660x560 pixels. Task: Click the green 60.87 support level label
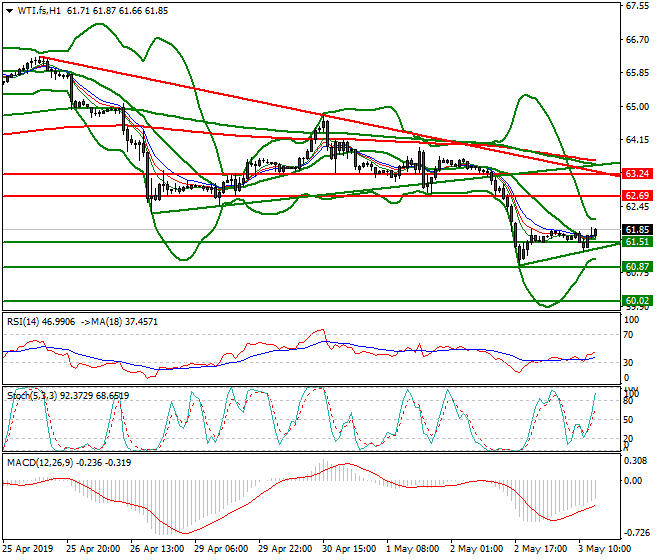tap(637, 267)
